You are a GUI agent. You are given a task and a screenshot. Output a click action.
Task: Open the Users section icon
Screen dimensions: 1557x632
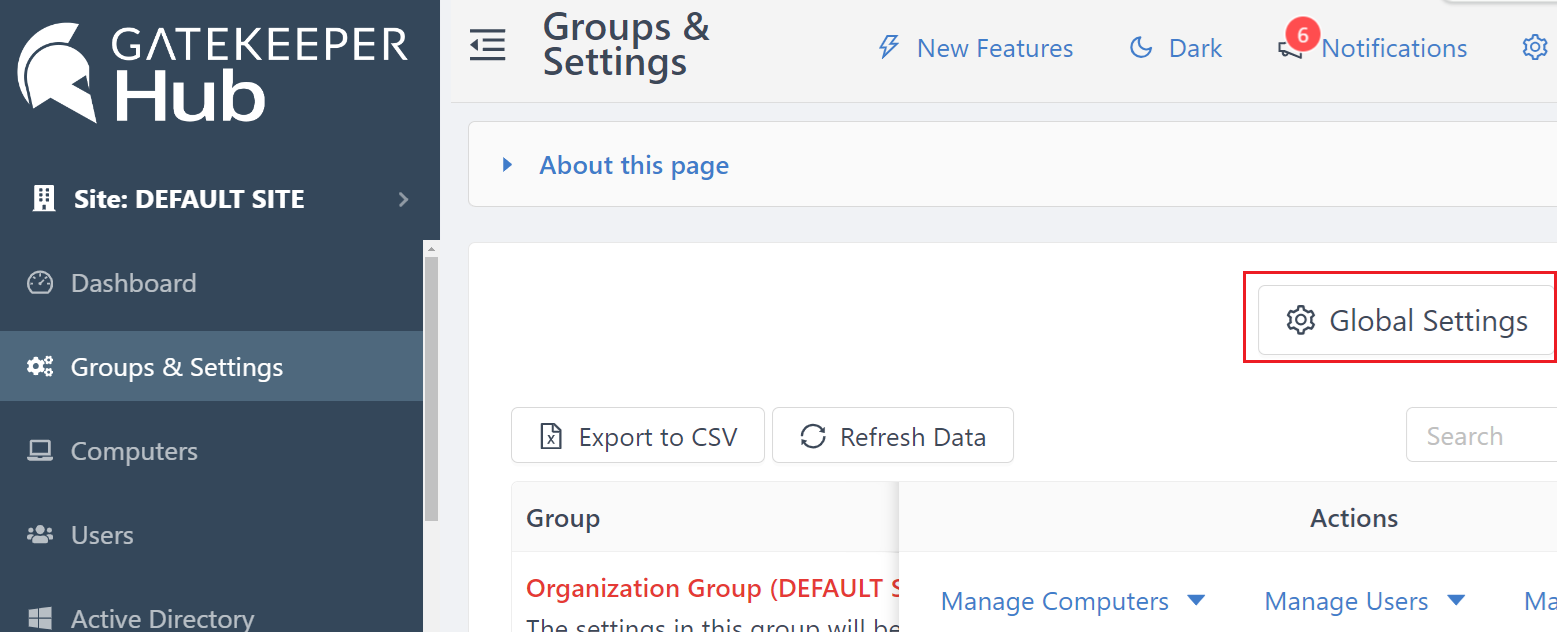(x=39, y=534)
